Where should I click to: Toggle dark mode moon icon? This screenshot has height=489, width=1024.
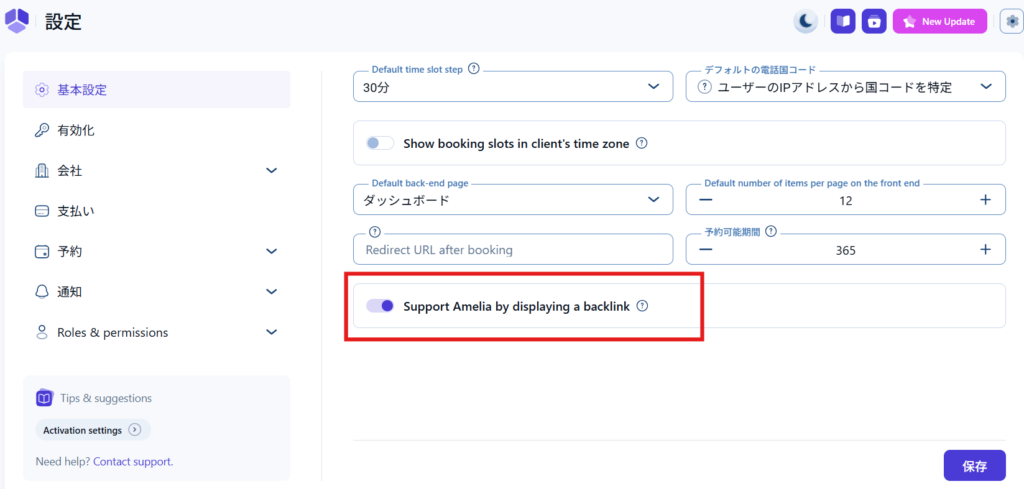pos(806,21)
